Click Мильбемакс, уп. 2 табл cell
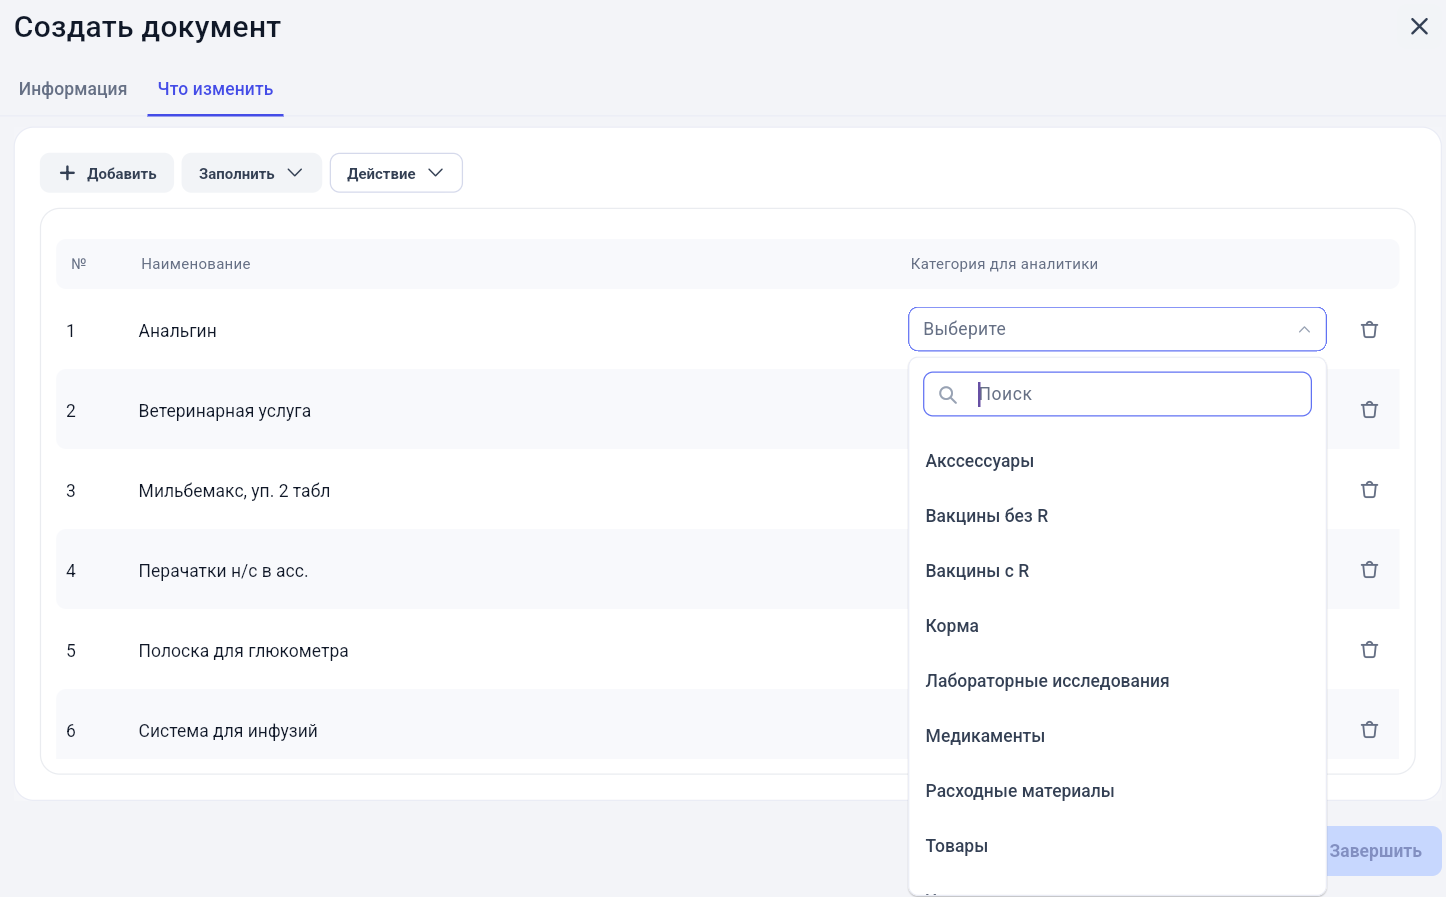The height and width of the screenshot is (897, 1446). coord(234,491)
